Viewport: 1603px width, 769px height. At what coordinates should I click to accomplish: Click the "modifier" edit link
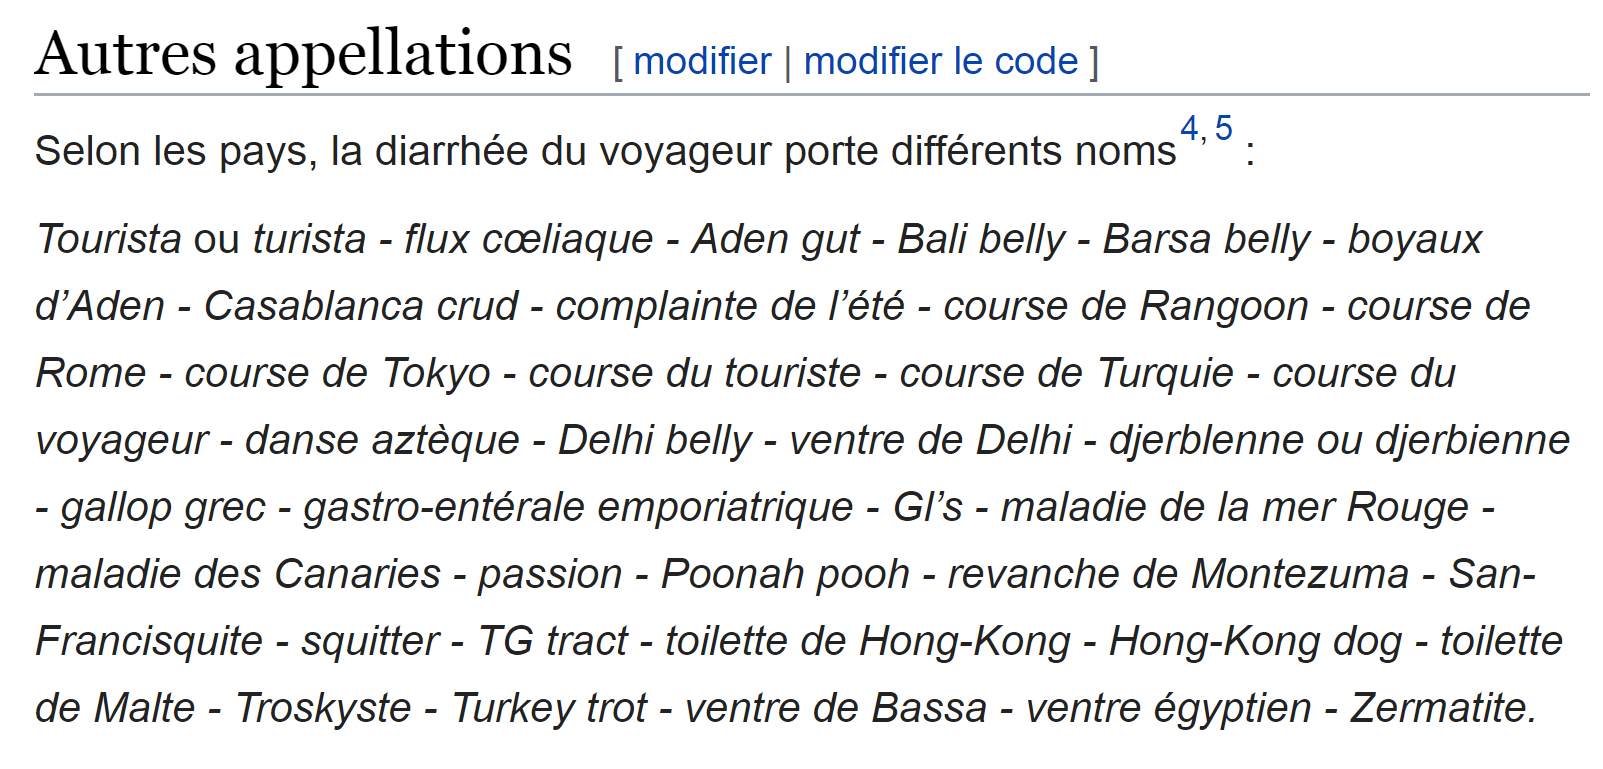[702, 61]
